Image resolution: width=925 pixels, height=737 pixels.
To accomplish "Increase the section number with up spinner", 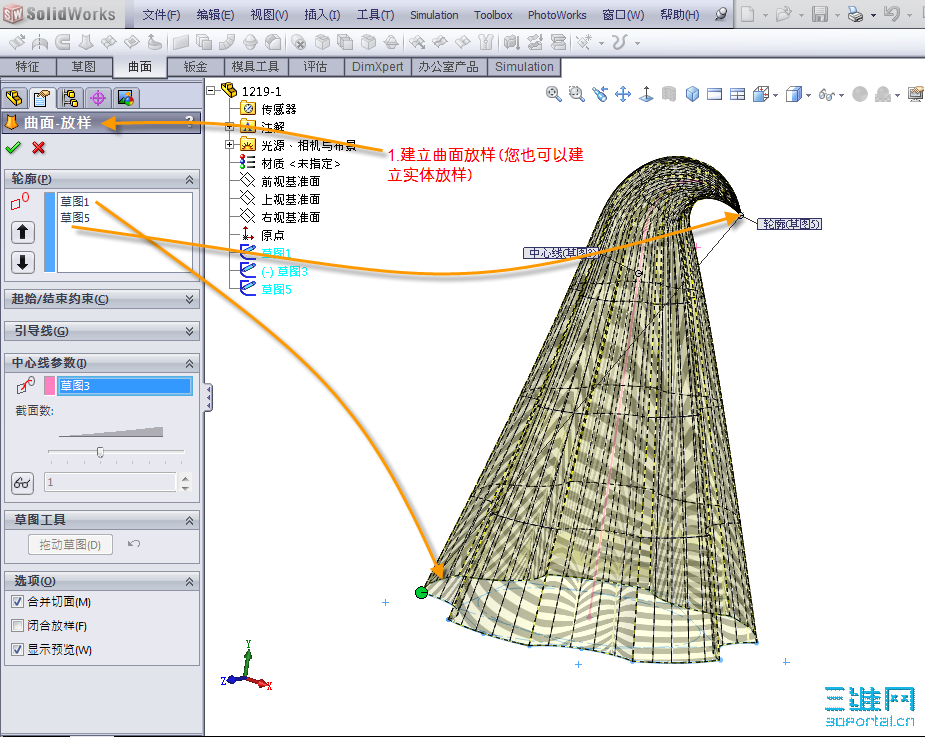I will (x=186, y=478).
